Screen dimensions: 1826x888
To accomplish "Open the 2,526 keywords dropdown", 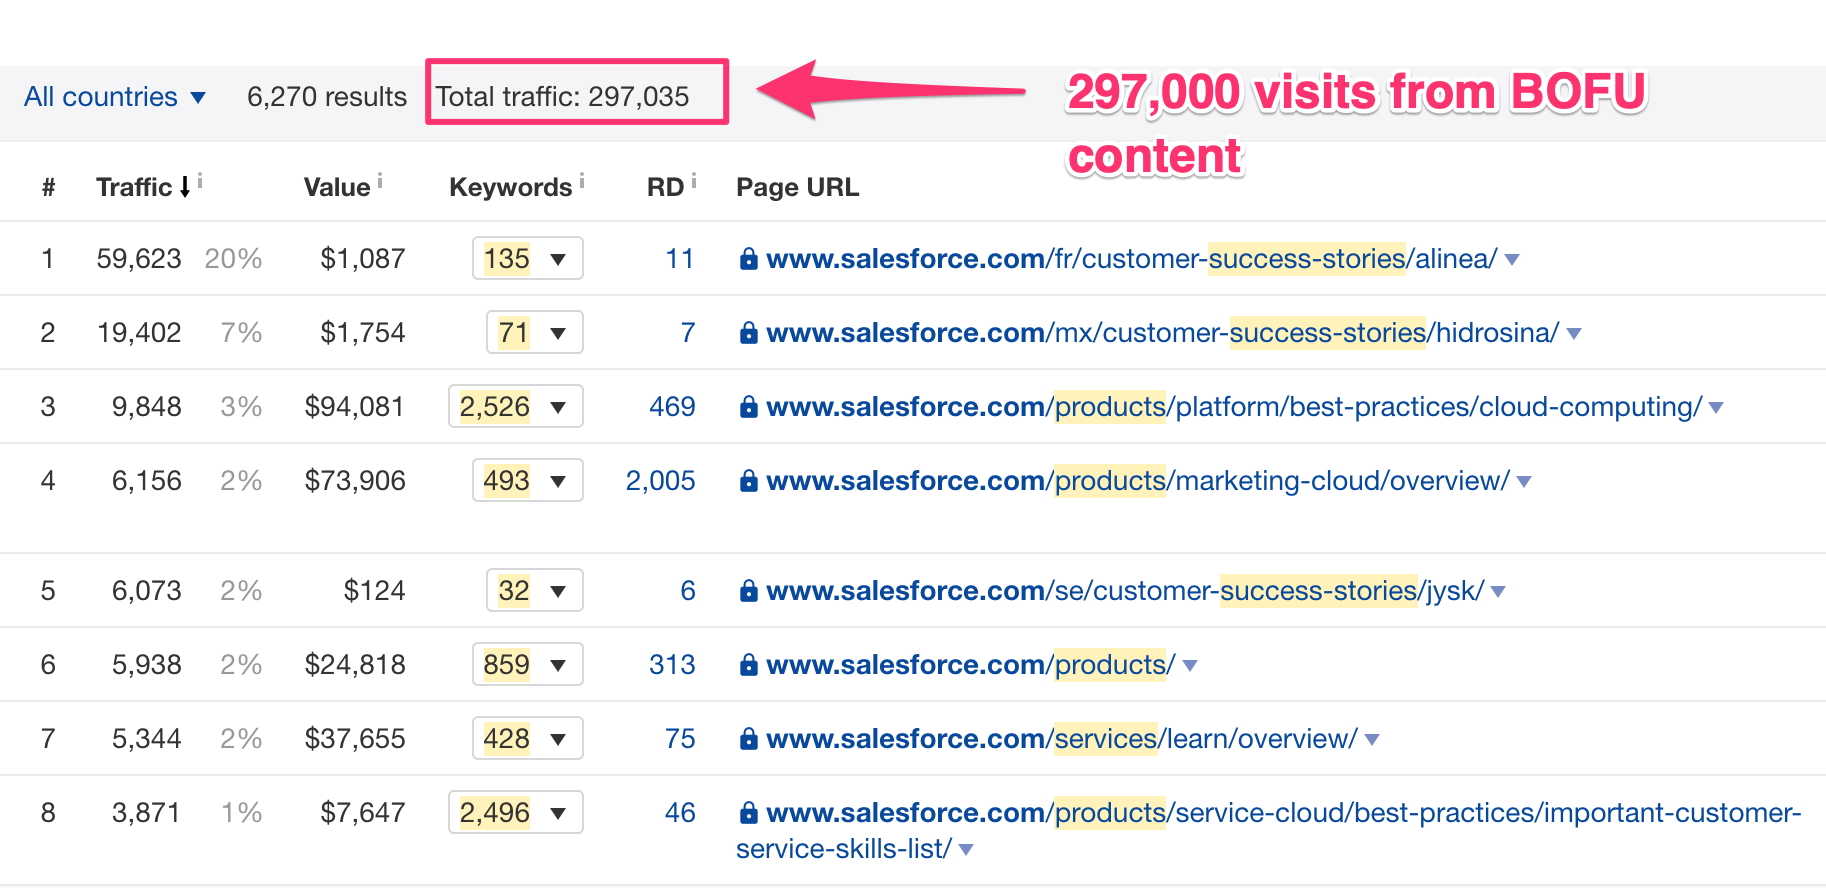I will point(515,407).
